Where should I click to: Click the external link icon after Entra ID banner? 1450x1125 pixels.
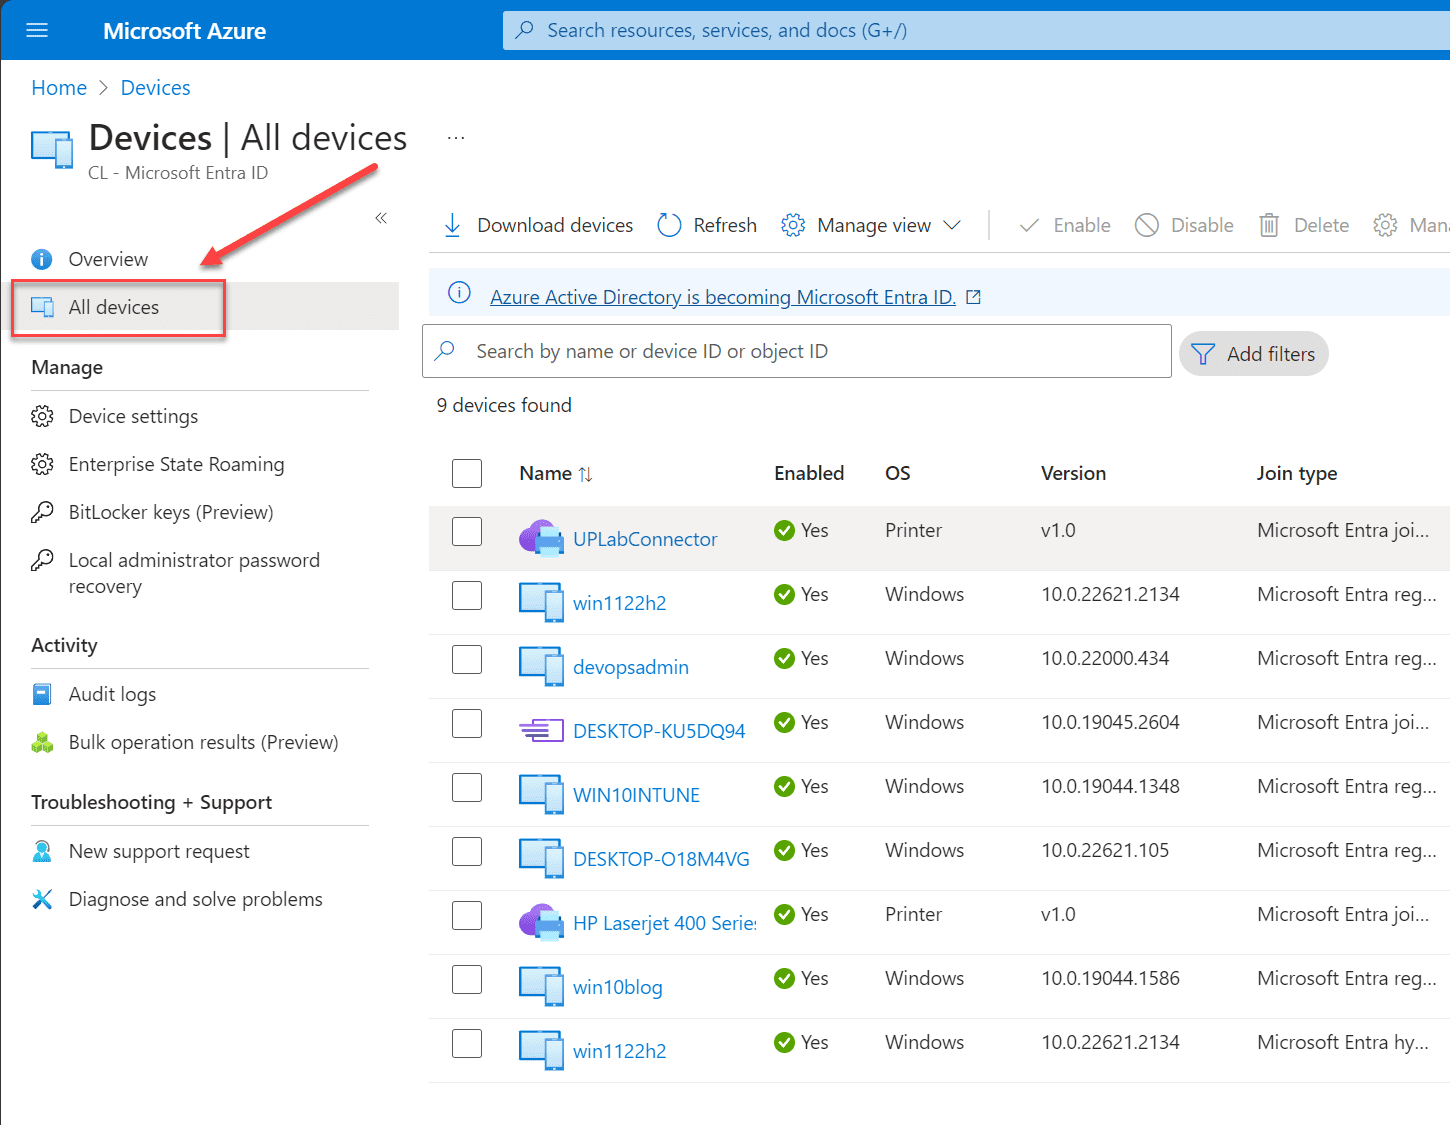973,297
